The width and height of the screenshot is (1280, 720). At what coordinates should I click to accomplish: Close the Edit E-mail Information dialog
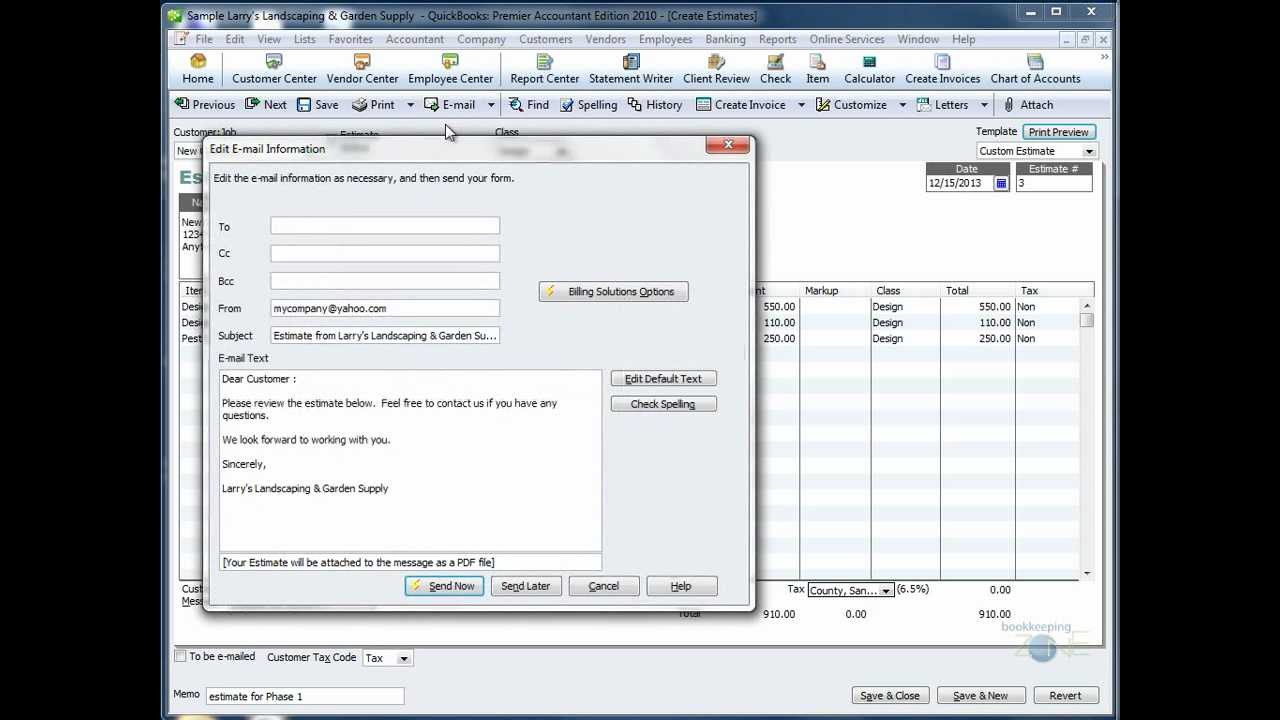click(x=727, y=145)
